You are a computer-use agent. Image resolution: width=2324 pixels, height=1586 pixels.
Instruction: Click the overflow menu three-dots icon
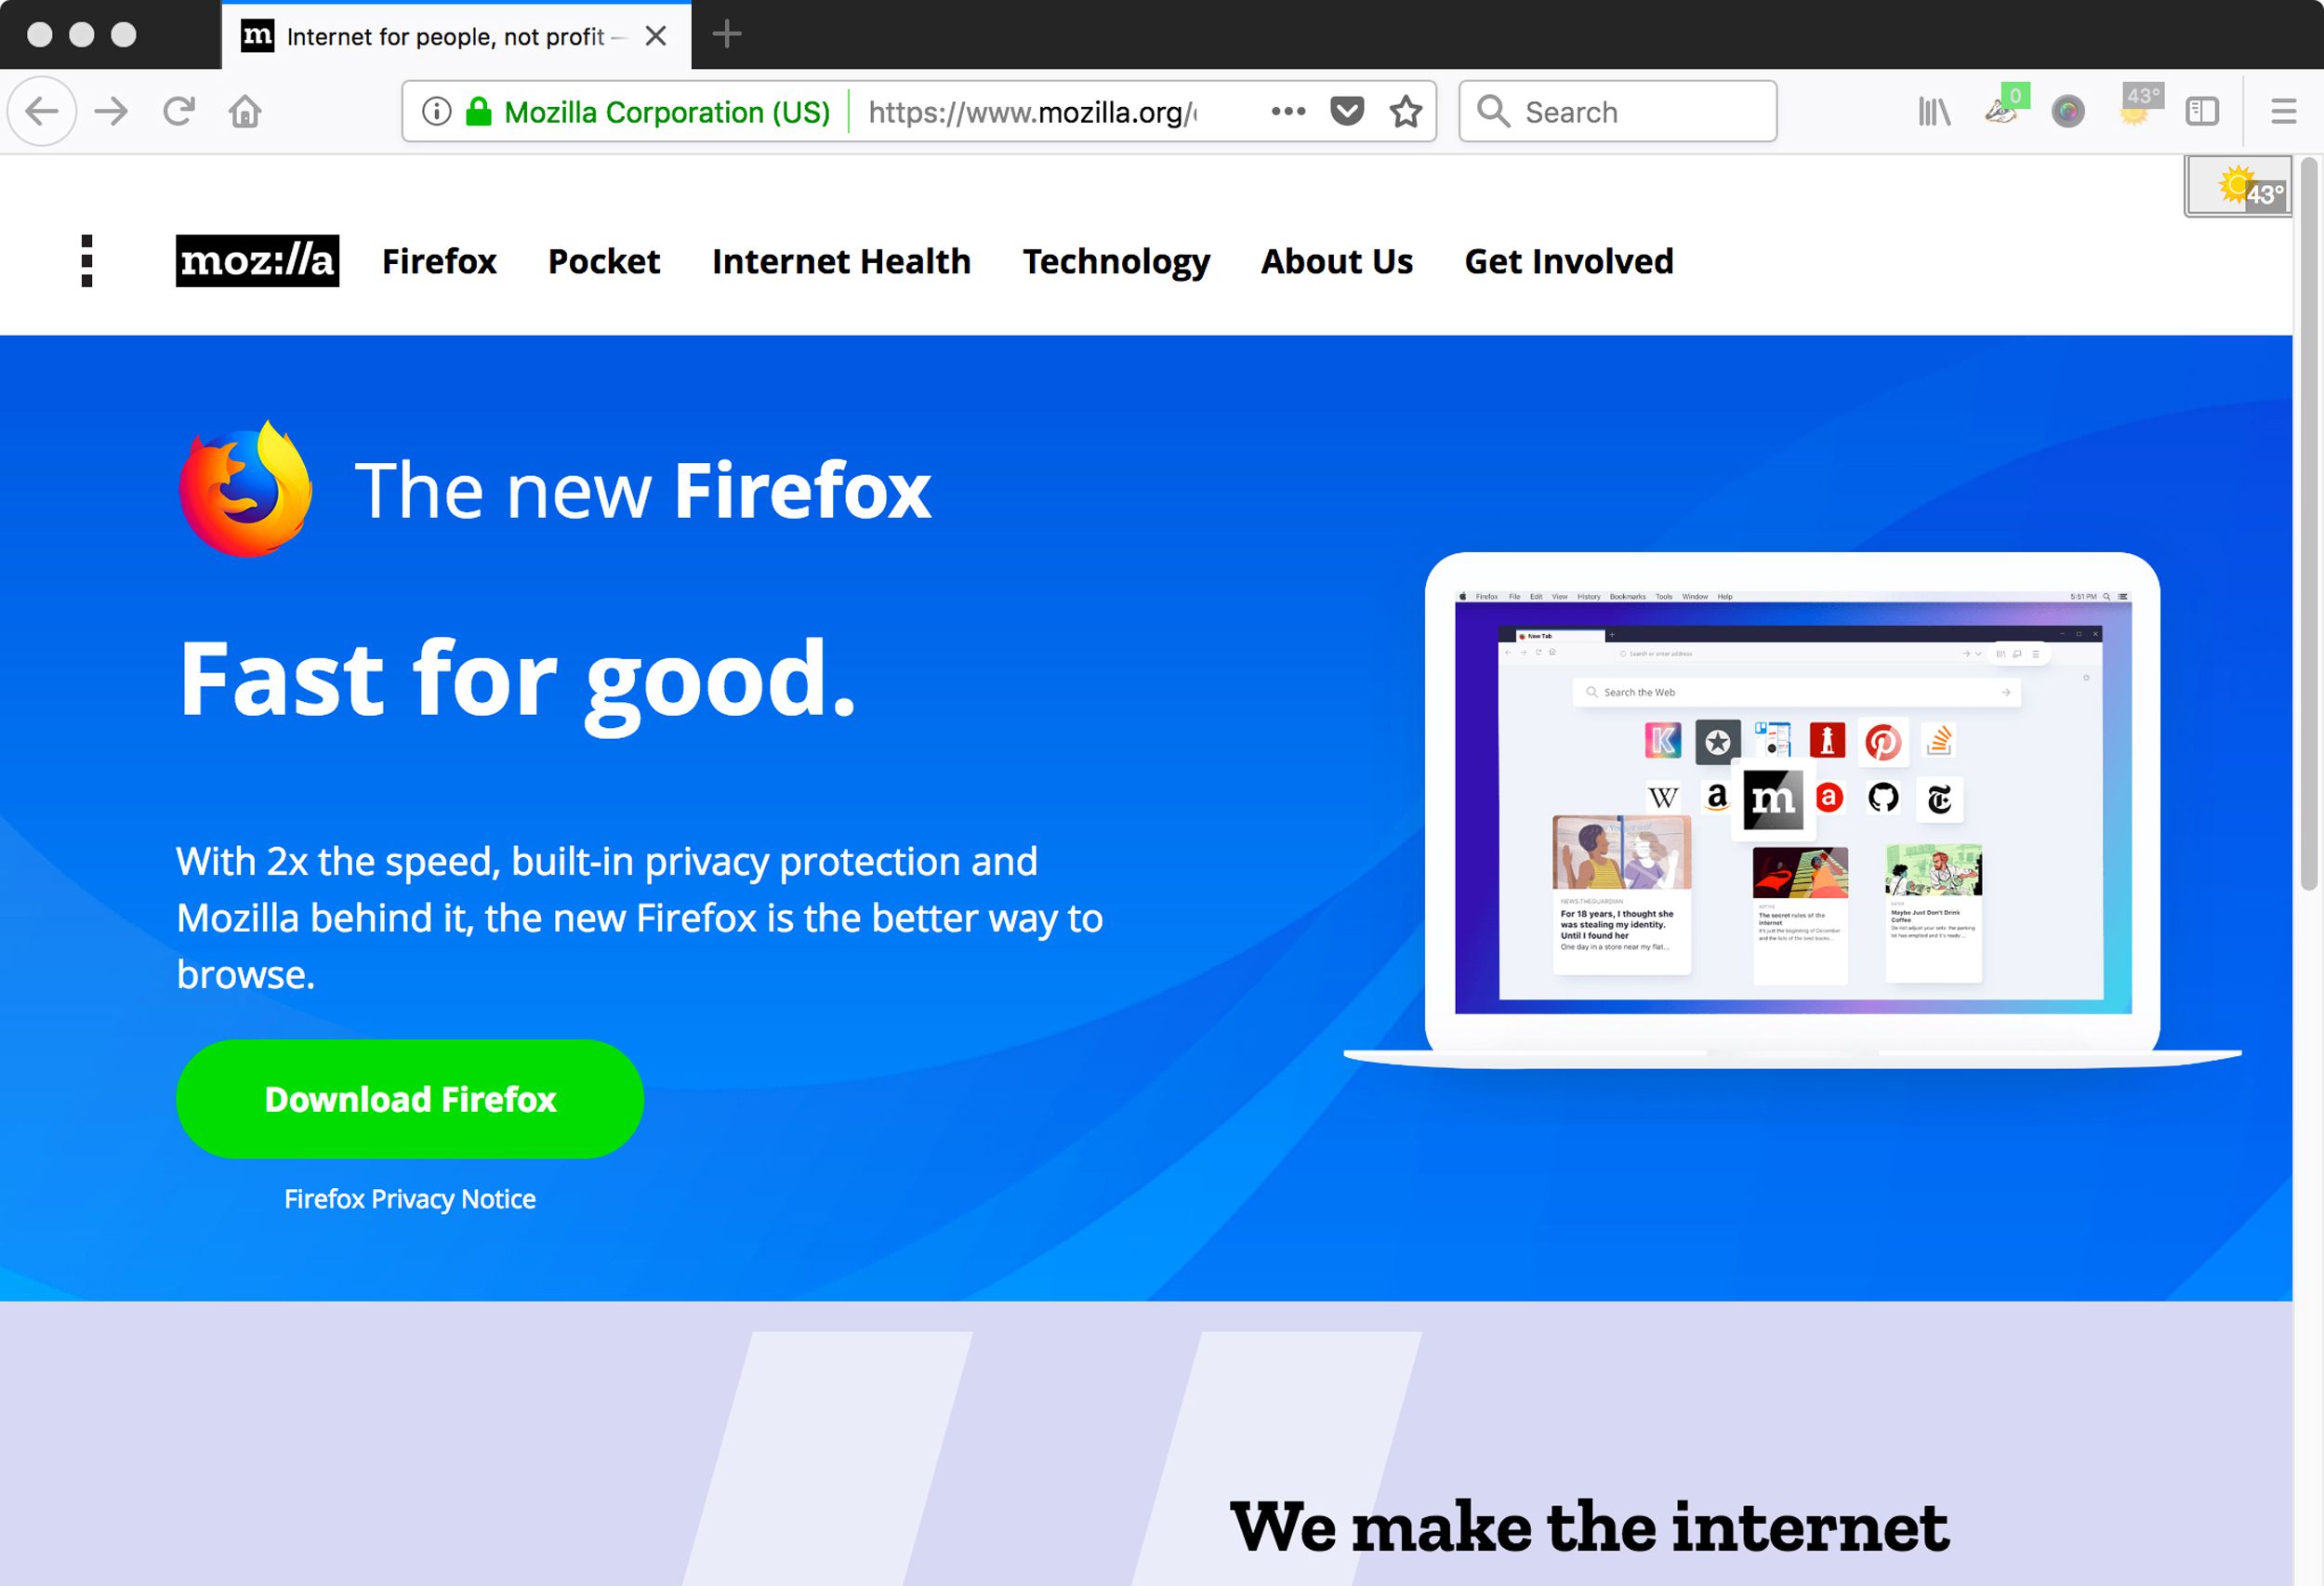1284,110
